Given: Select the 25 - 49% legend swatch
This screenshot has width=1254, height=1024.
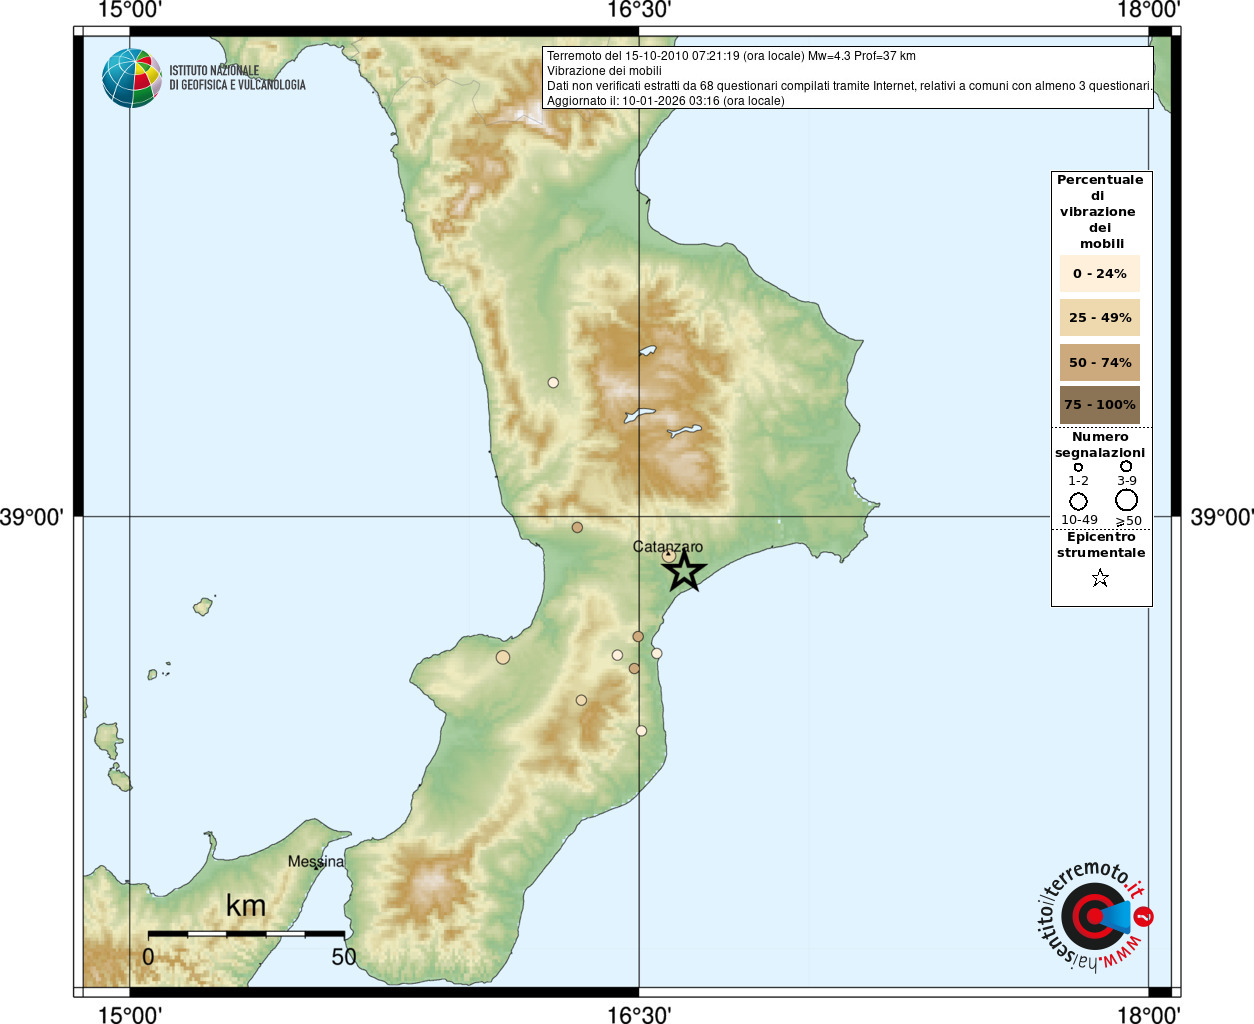Looking at the screenshot, I should point(1099,318).
